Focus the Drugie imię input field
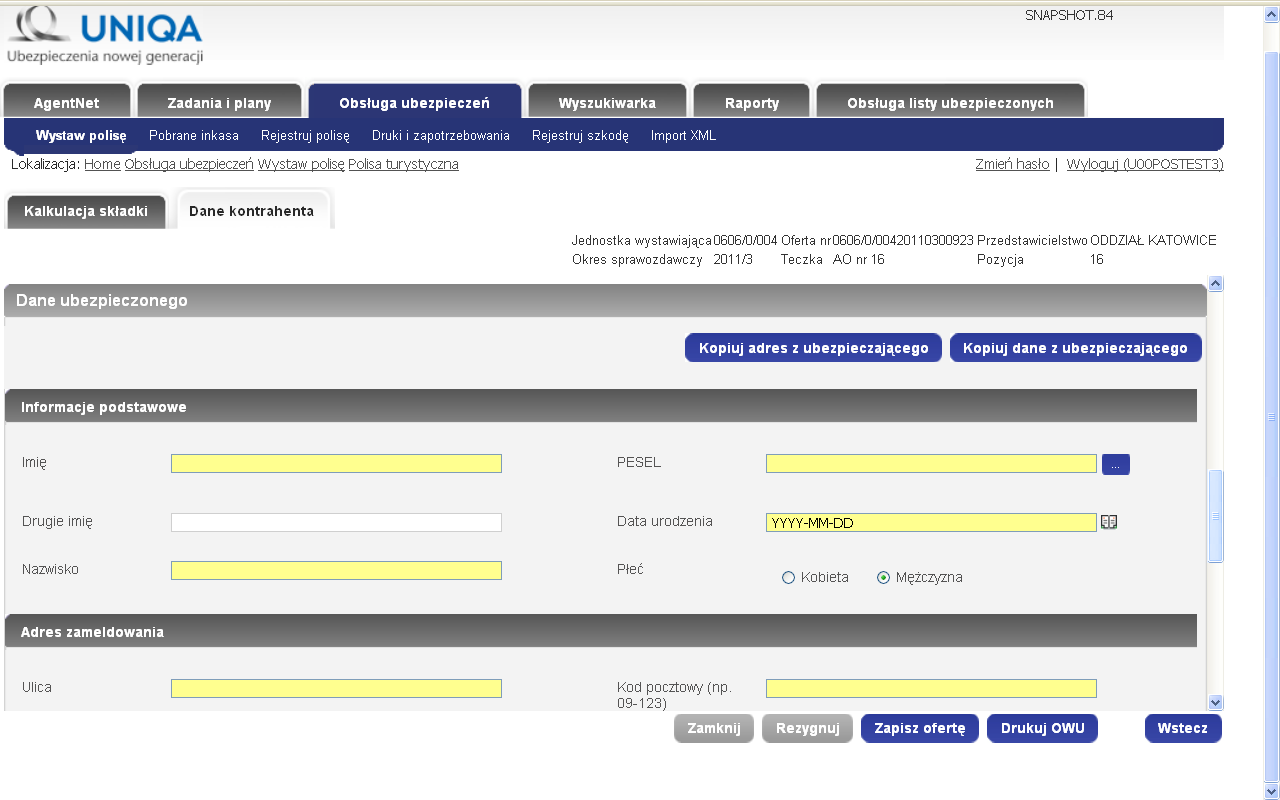Screen dimensions: 1280x800 (336, 522)
